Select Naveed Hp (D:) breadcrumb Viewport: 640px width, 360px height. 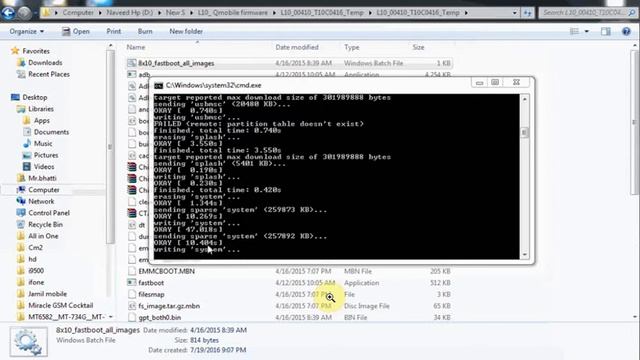(x=129, y=13)
